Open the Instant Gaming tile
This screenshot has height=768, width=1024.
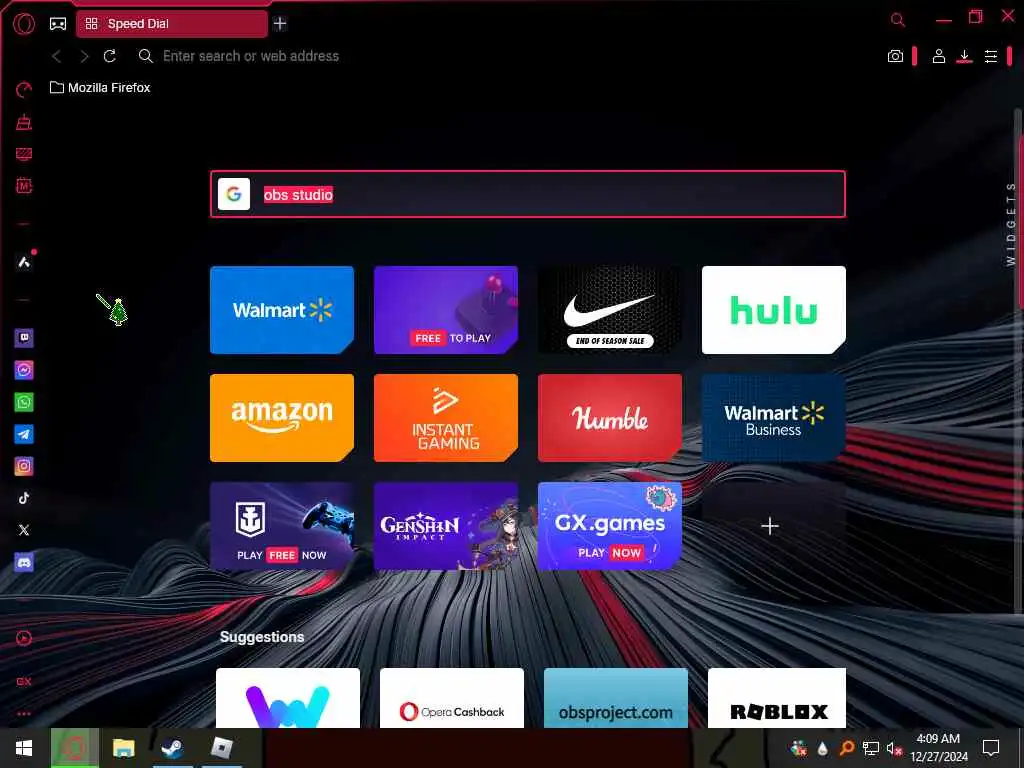[446, 418]
